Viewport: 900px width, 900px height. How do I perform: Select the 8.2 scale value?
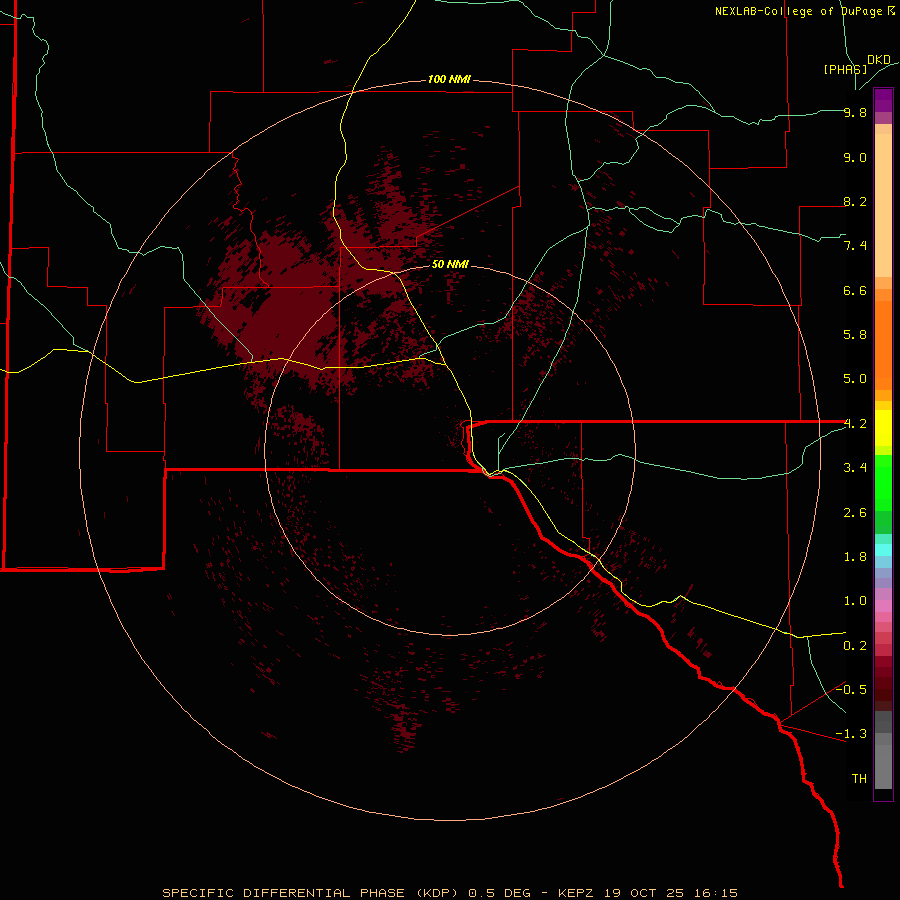[x=855, y=201]
